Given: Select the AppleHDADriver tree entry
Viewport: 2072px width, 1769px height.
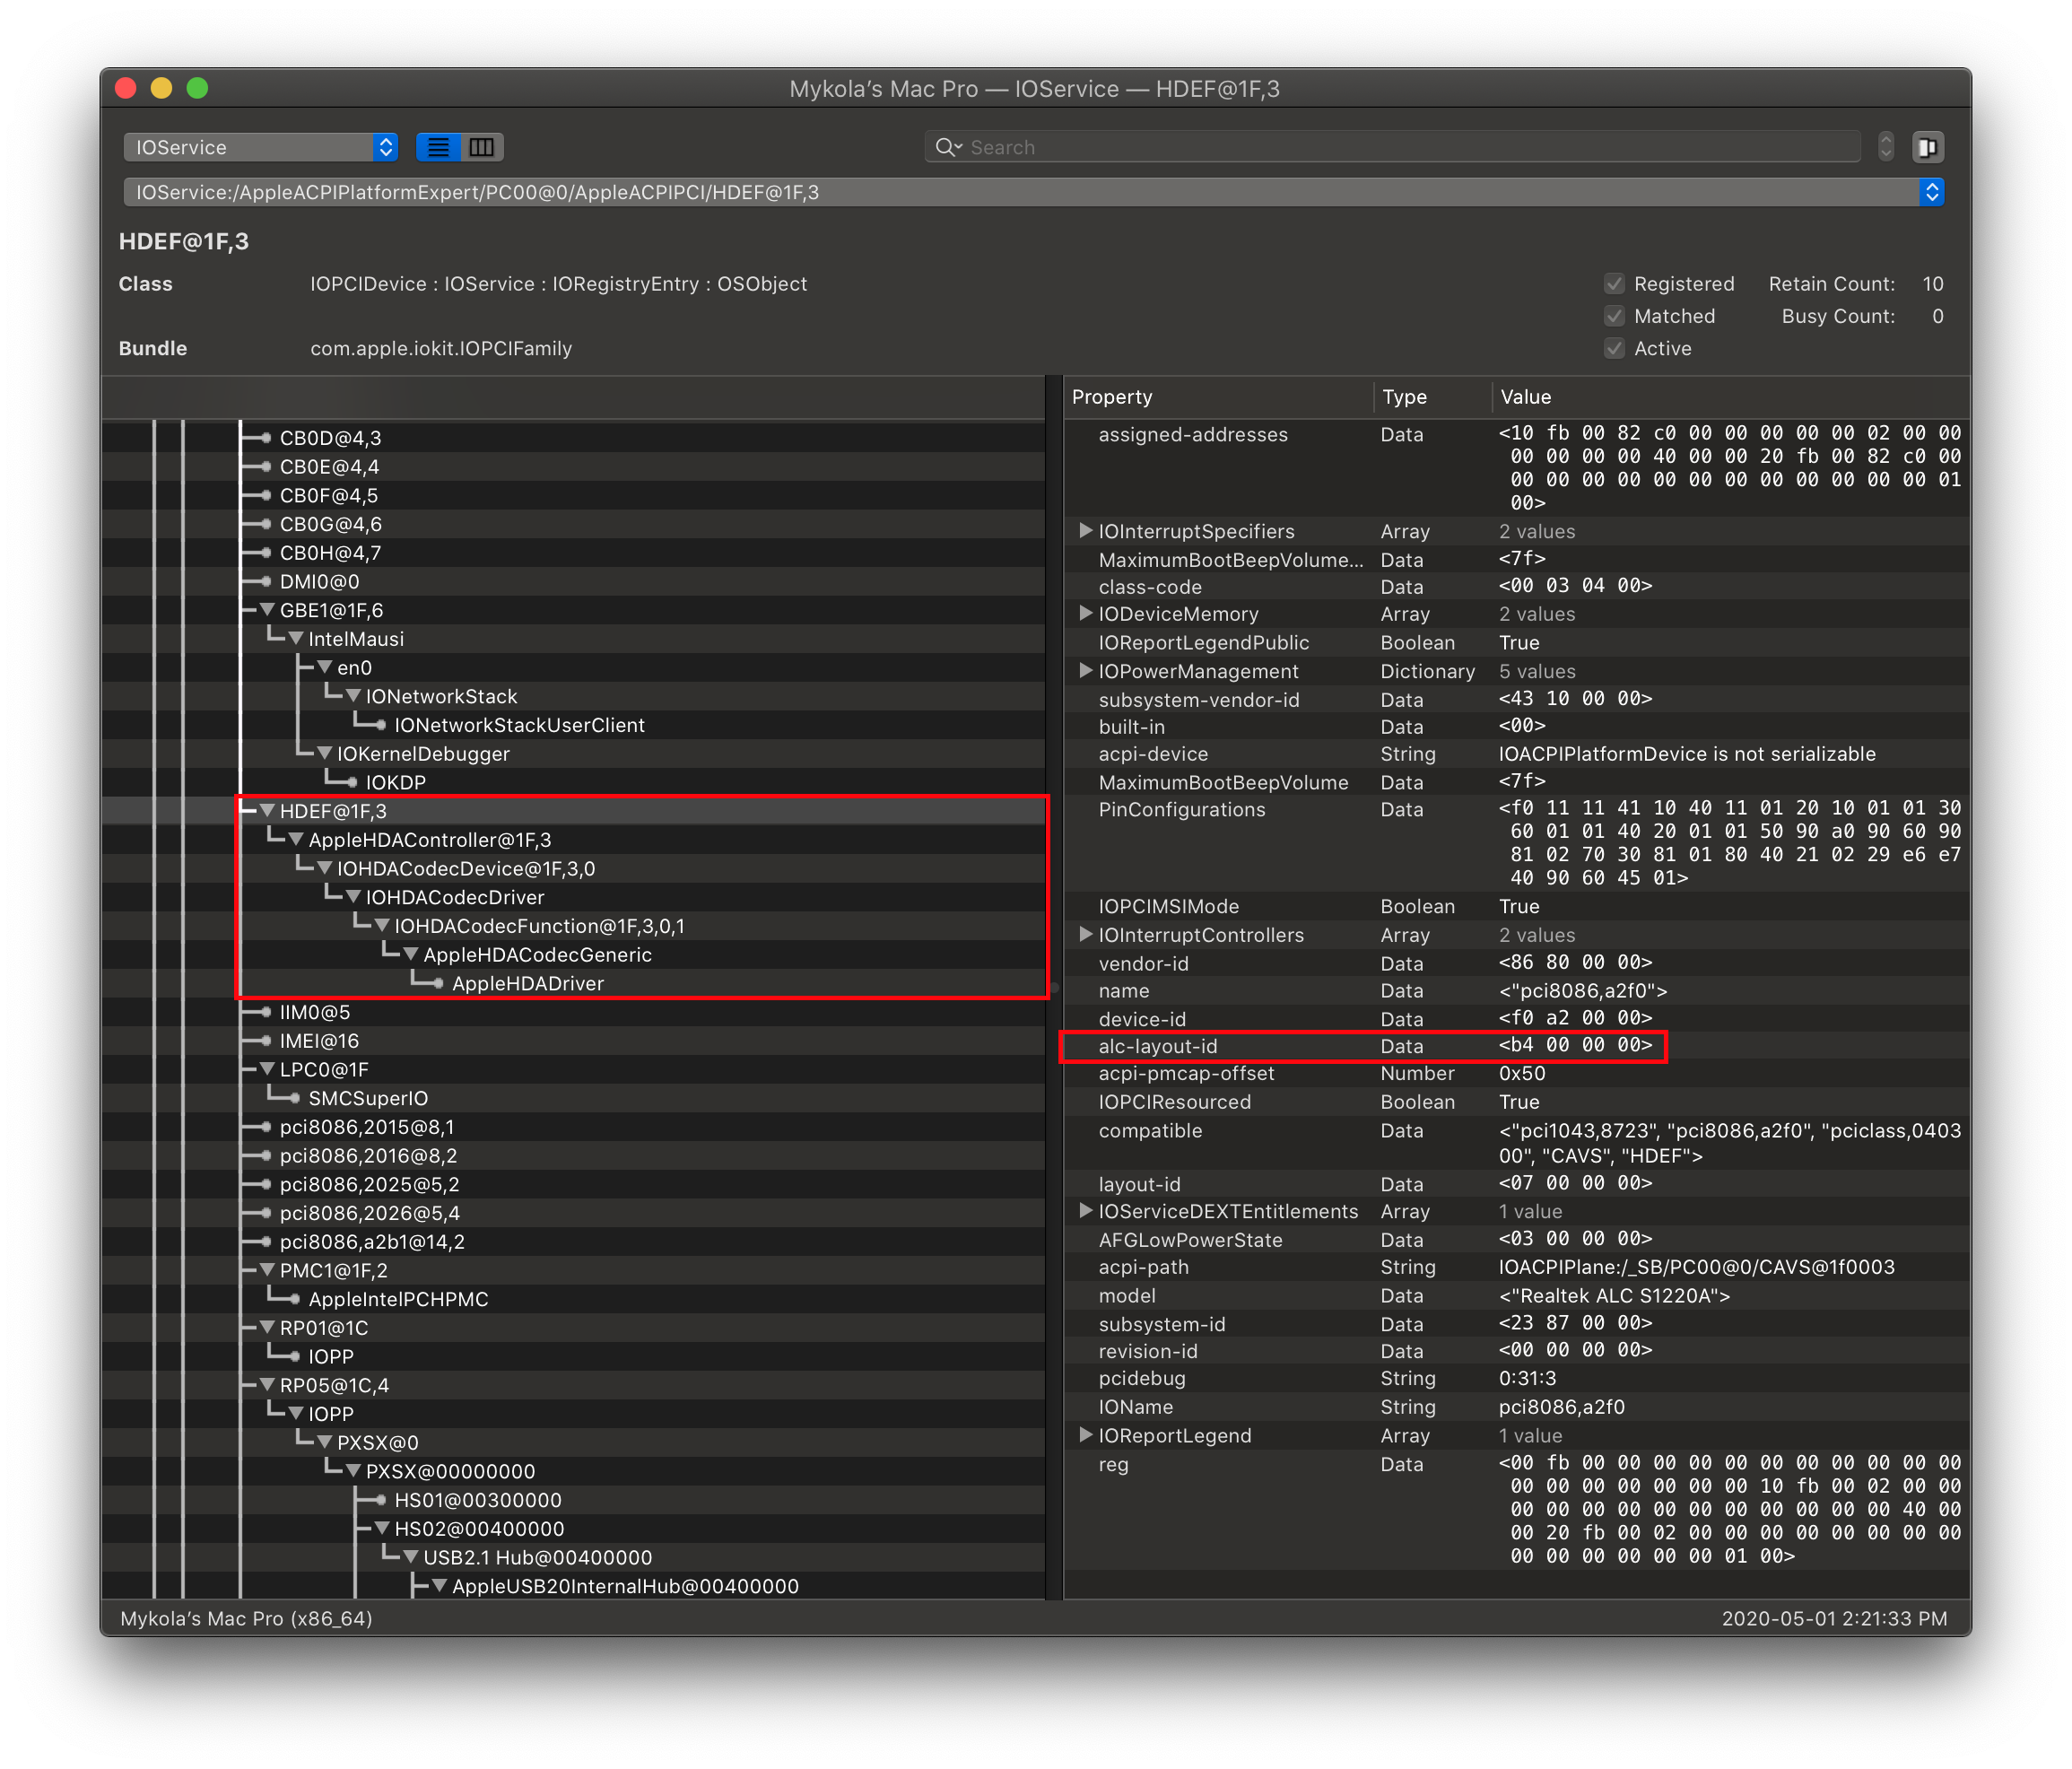Looking at the screenshot, I should 527,983.
